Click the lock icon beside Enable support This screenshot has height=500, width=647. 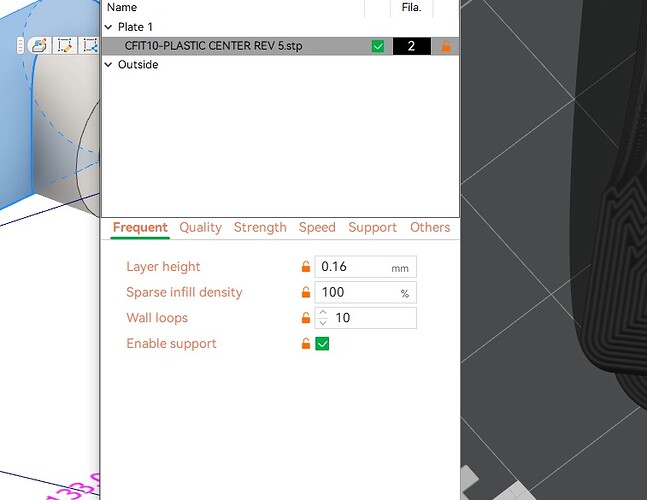pos(306,344)
